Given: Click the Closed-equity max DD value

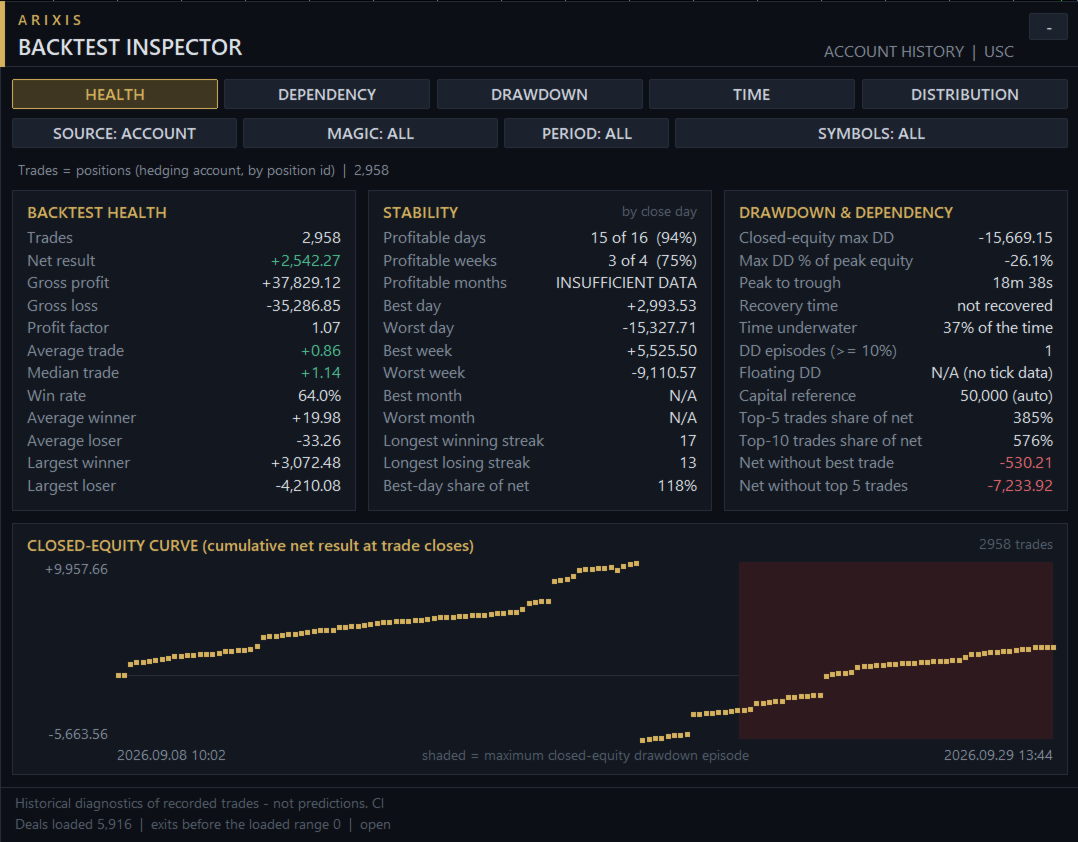Looking at the screenshot, I should click(1015, 238).
